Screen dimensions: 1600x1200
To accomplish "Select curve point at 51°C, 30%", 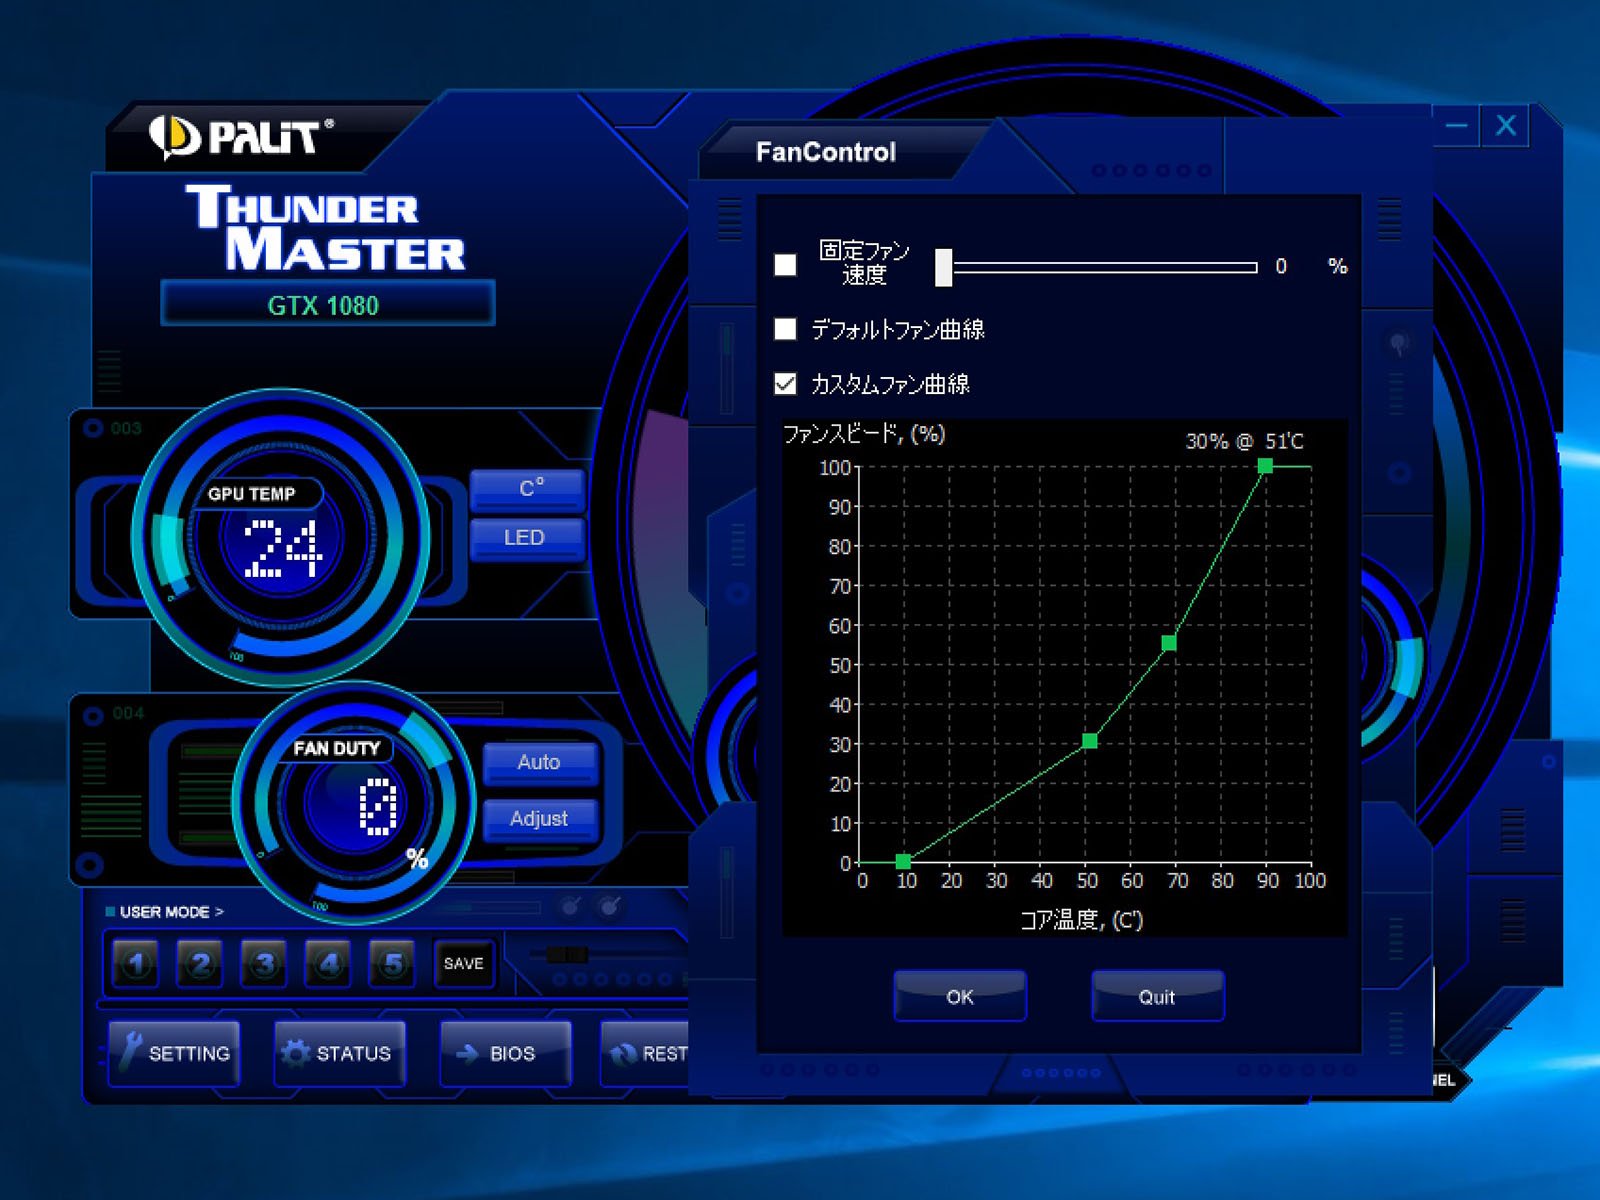I will point(1090,741).
